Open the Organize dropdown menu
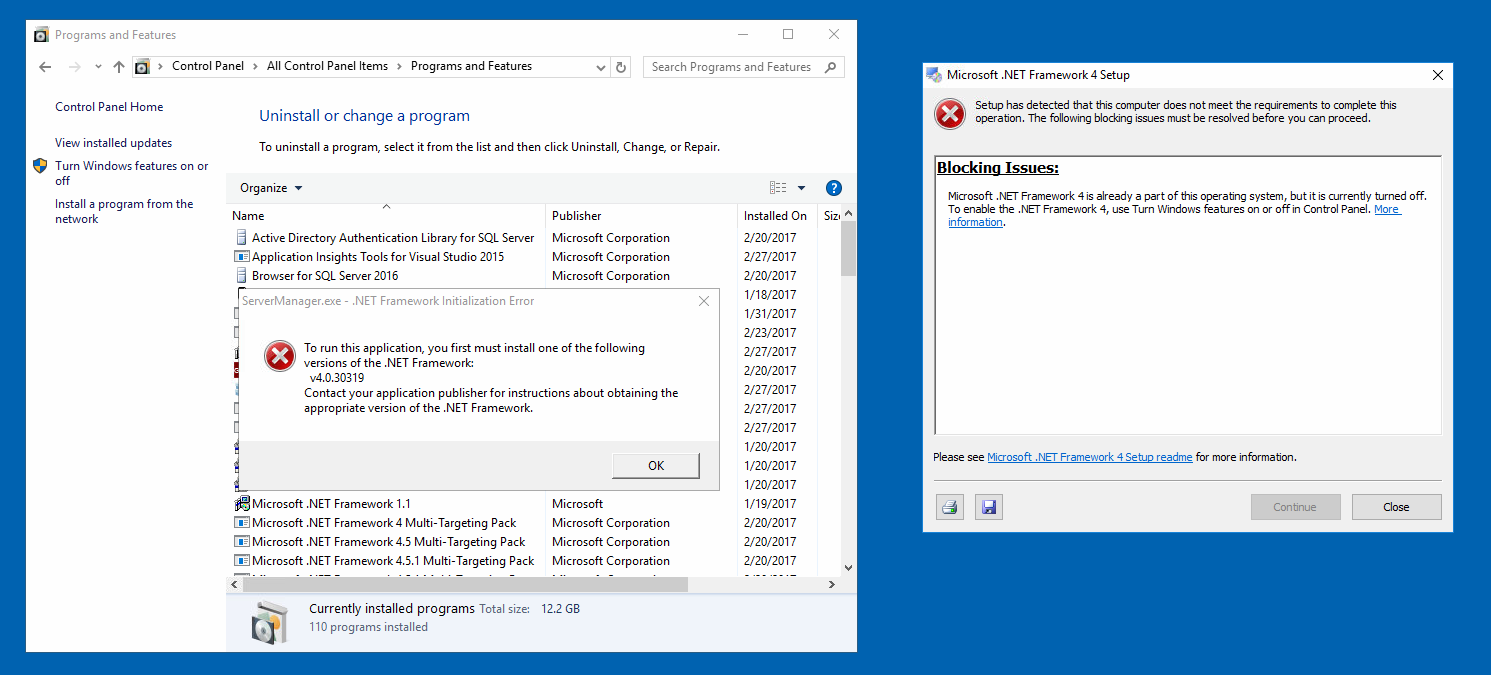The width and height of the screenshot is (1491, 675). pyautogui.click(x=270, y=188)
